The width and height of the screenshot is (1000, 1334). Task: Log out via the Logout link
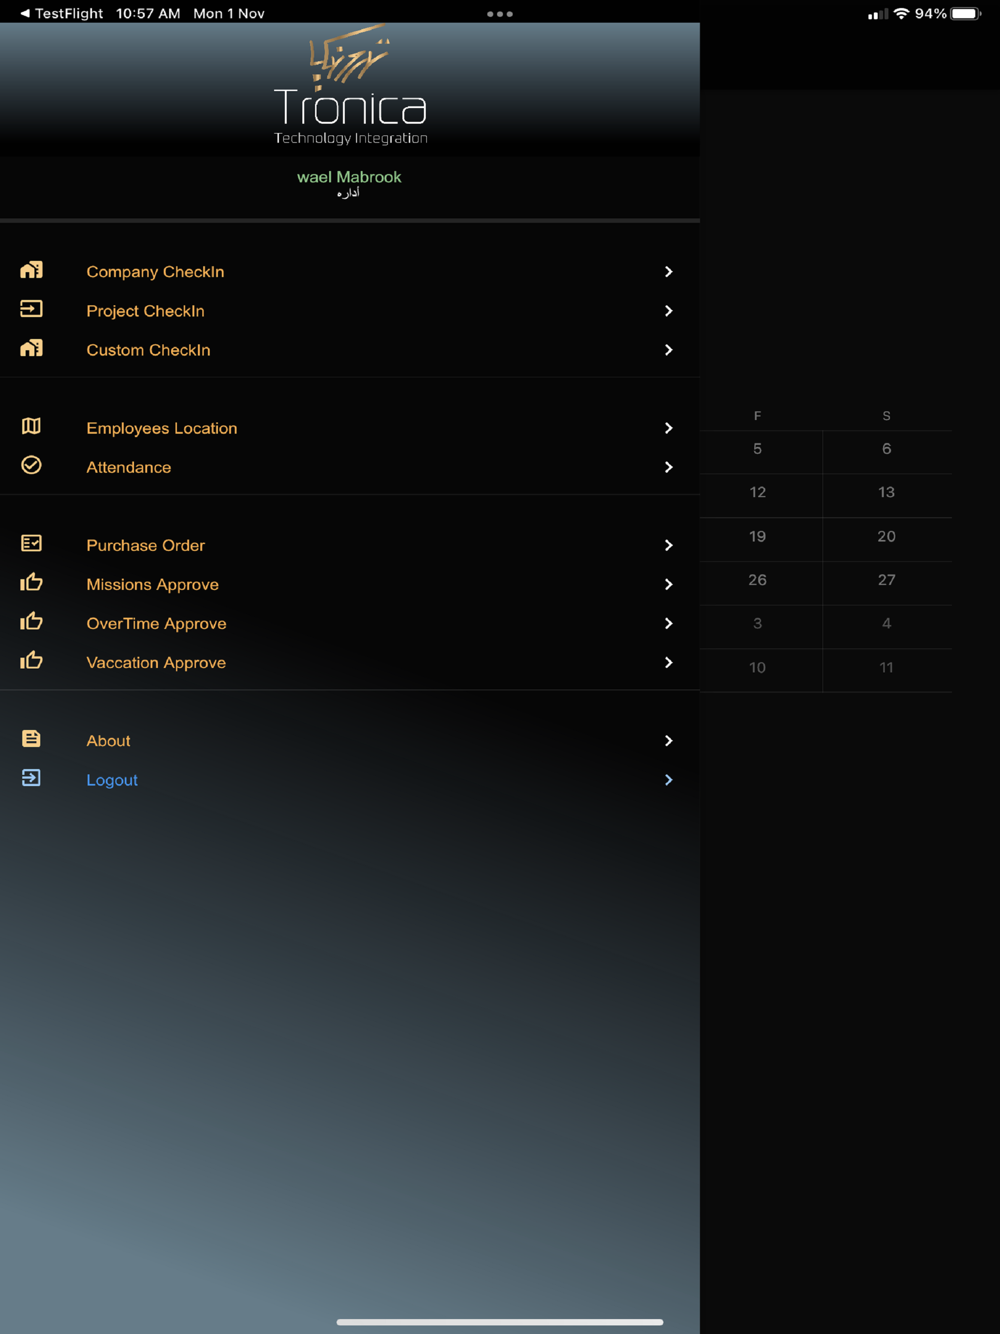[x=350, y=780]
